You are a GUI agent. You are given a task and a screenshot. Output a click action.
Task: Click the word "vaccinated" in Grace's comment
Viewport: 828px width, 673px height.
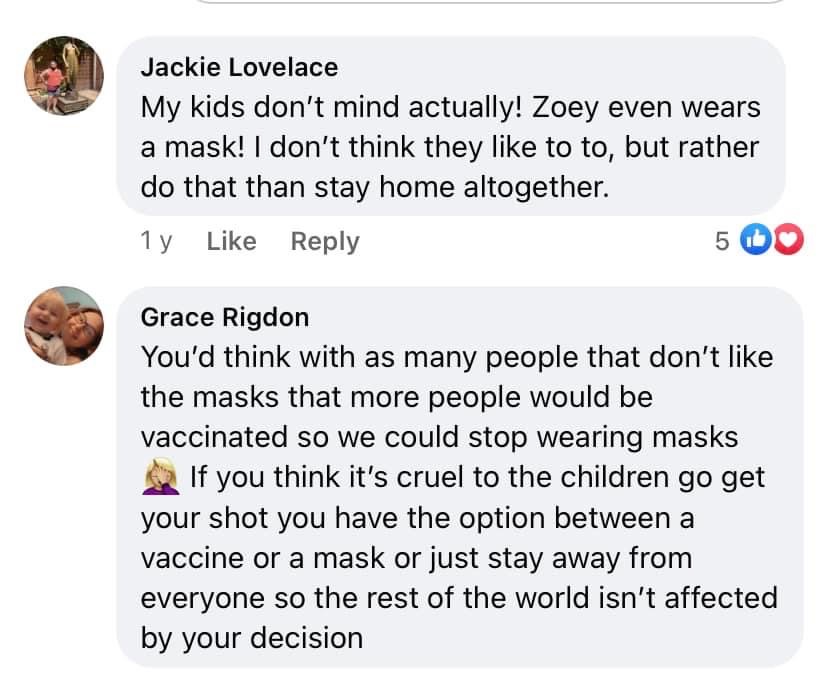pyautogui.click(x=206, y=437)
